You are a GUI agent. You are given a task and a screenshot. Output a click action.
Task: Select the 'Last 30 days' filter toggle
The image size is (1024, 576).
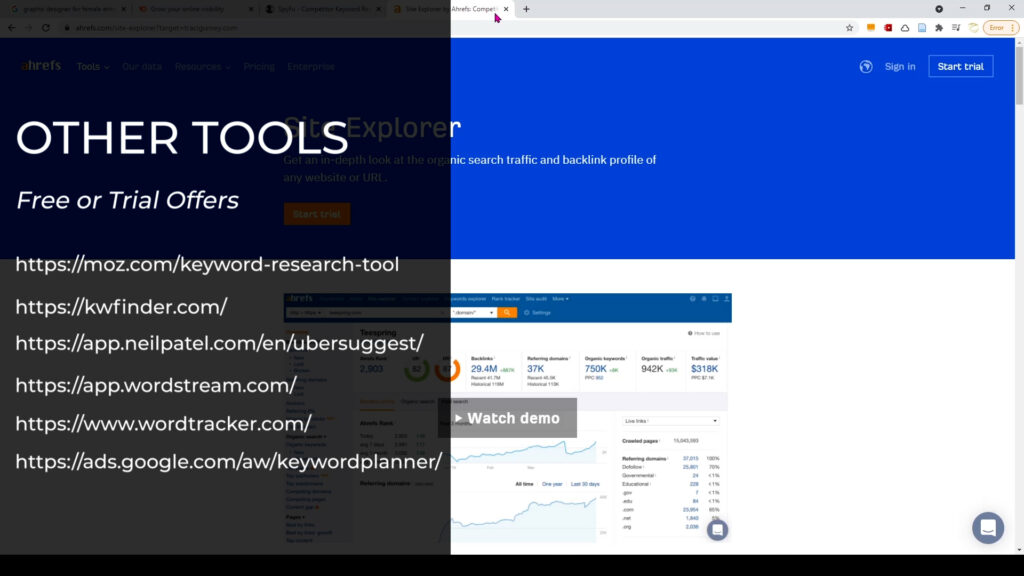coord(586,483)
